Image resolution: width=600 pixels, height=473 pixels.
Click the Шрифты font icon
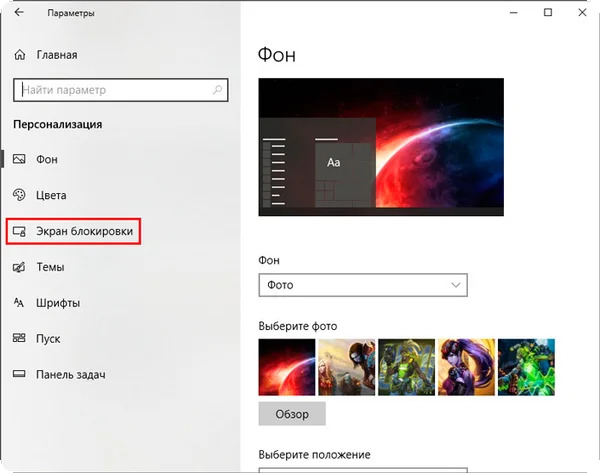(19, 303)
